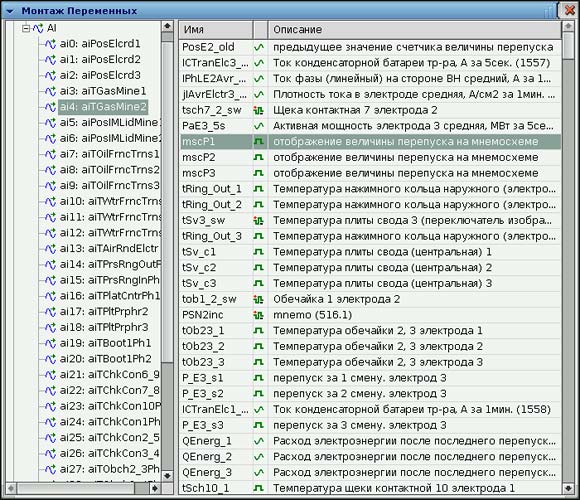
Task: Collapse the Монтаж Переменных panel arrow
Action: (x=10, y=11)
